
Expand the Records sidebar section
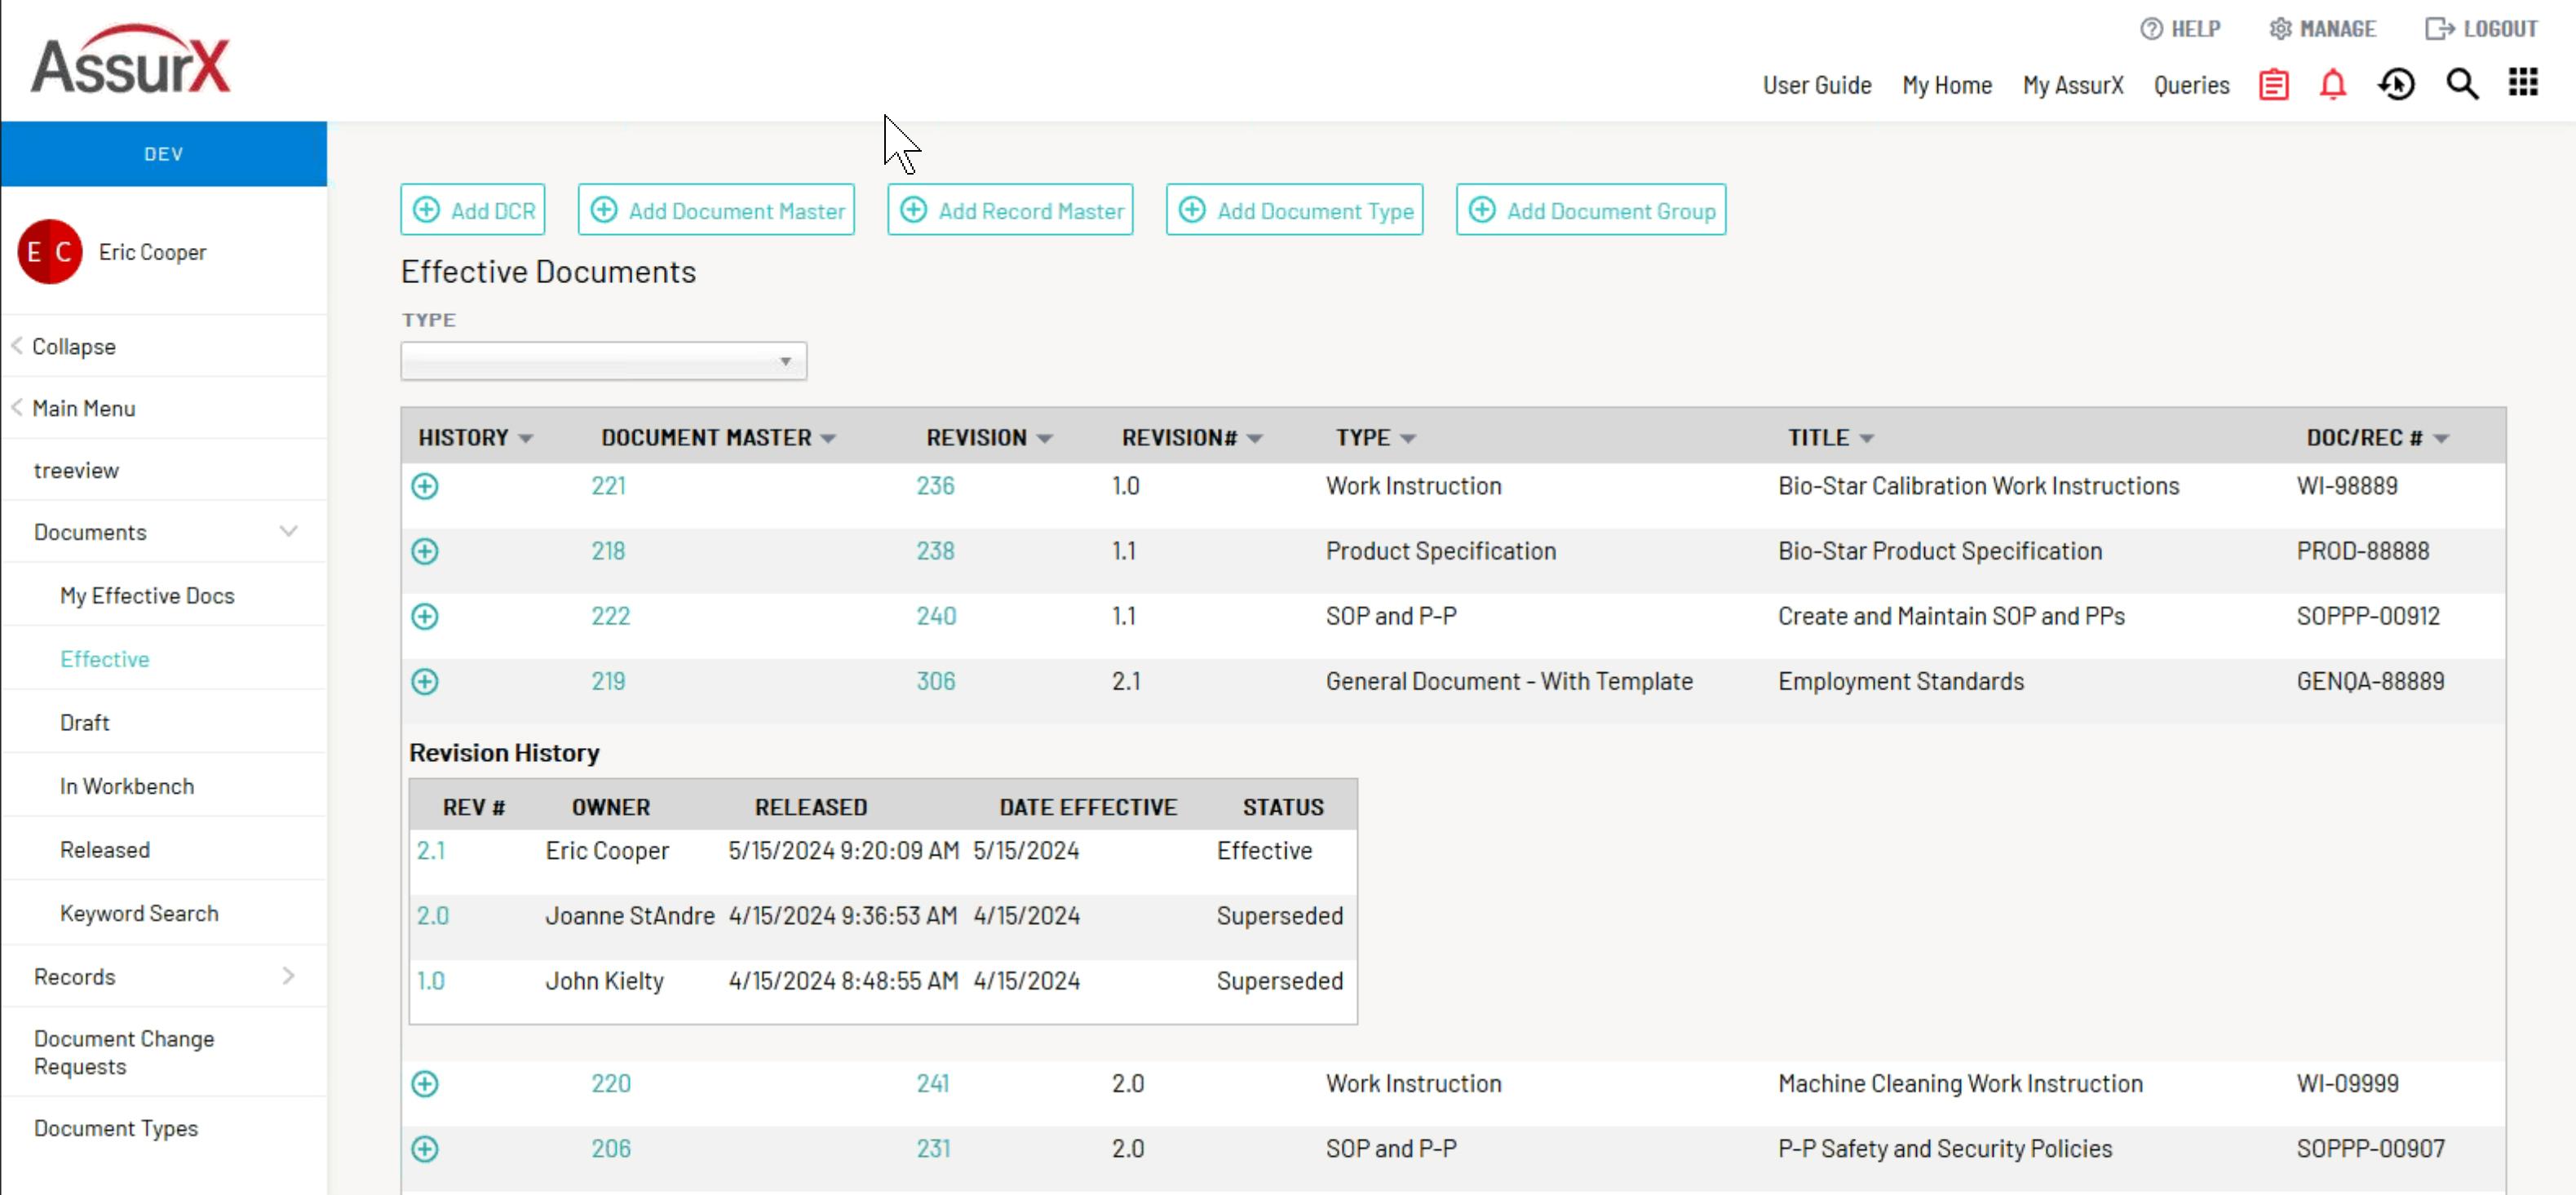[x=288, y=976]
